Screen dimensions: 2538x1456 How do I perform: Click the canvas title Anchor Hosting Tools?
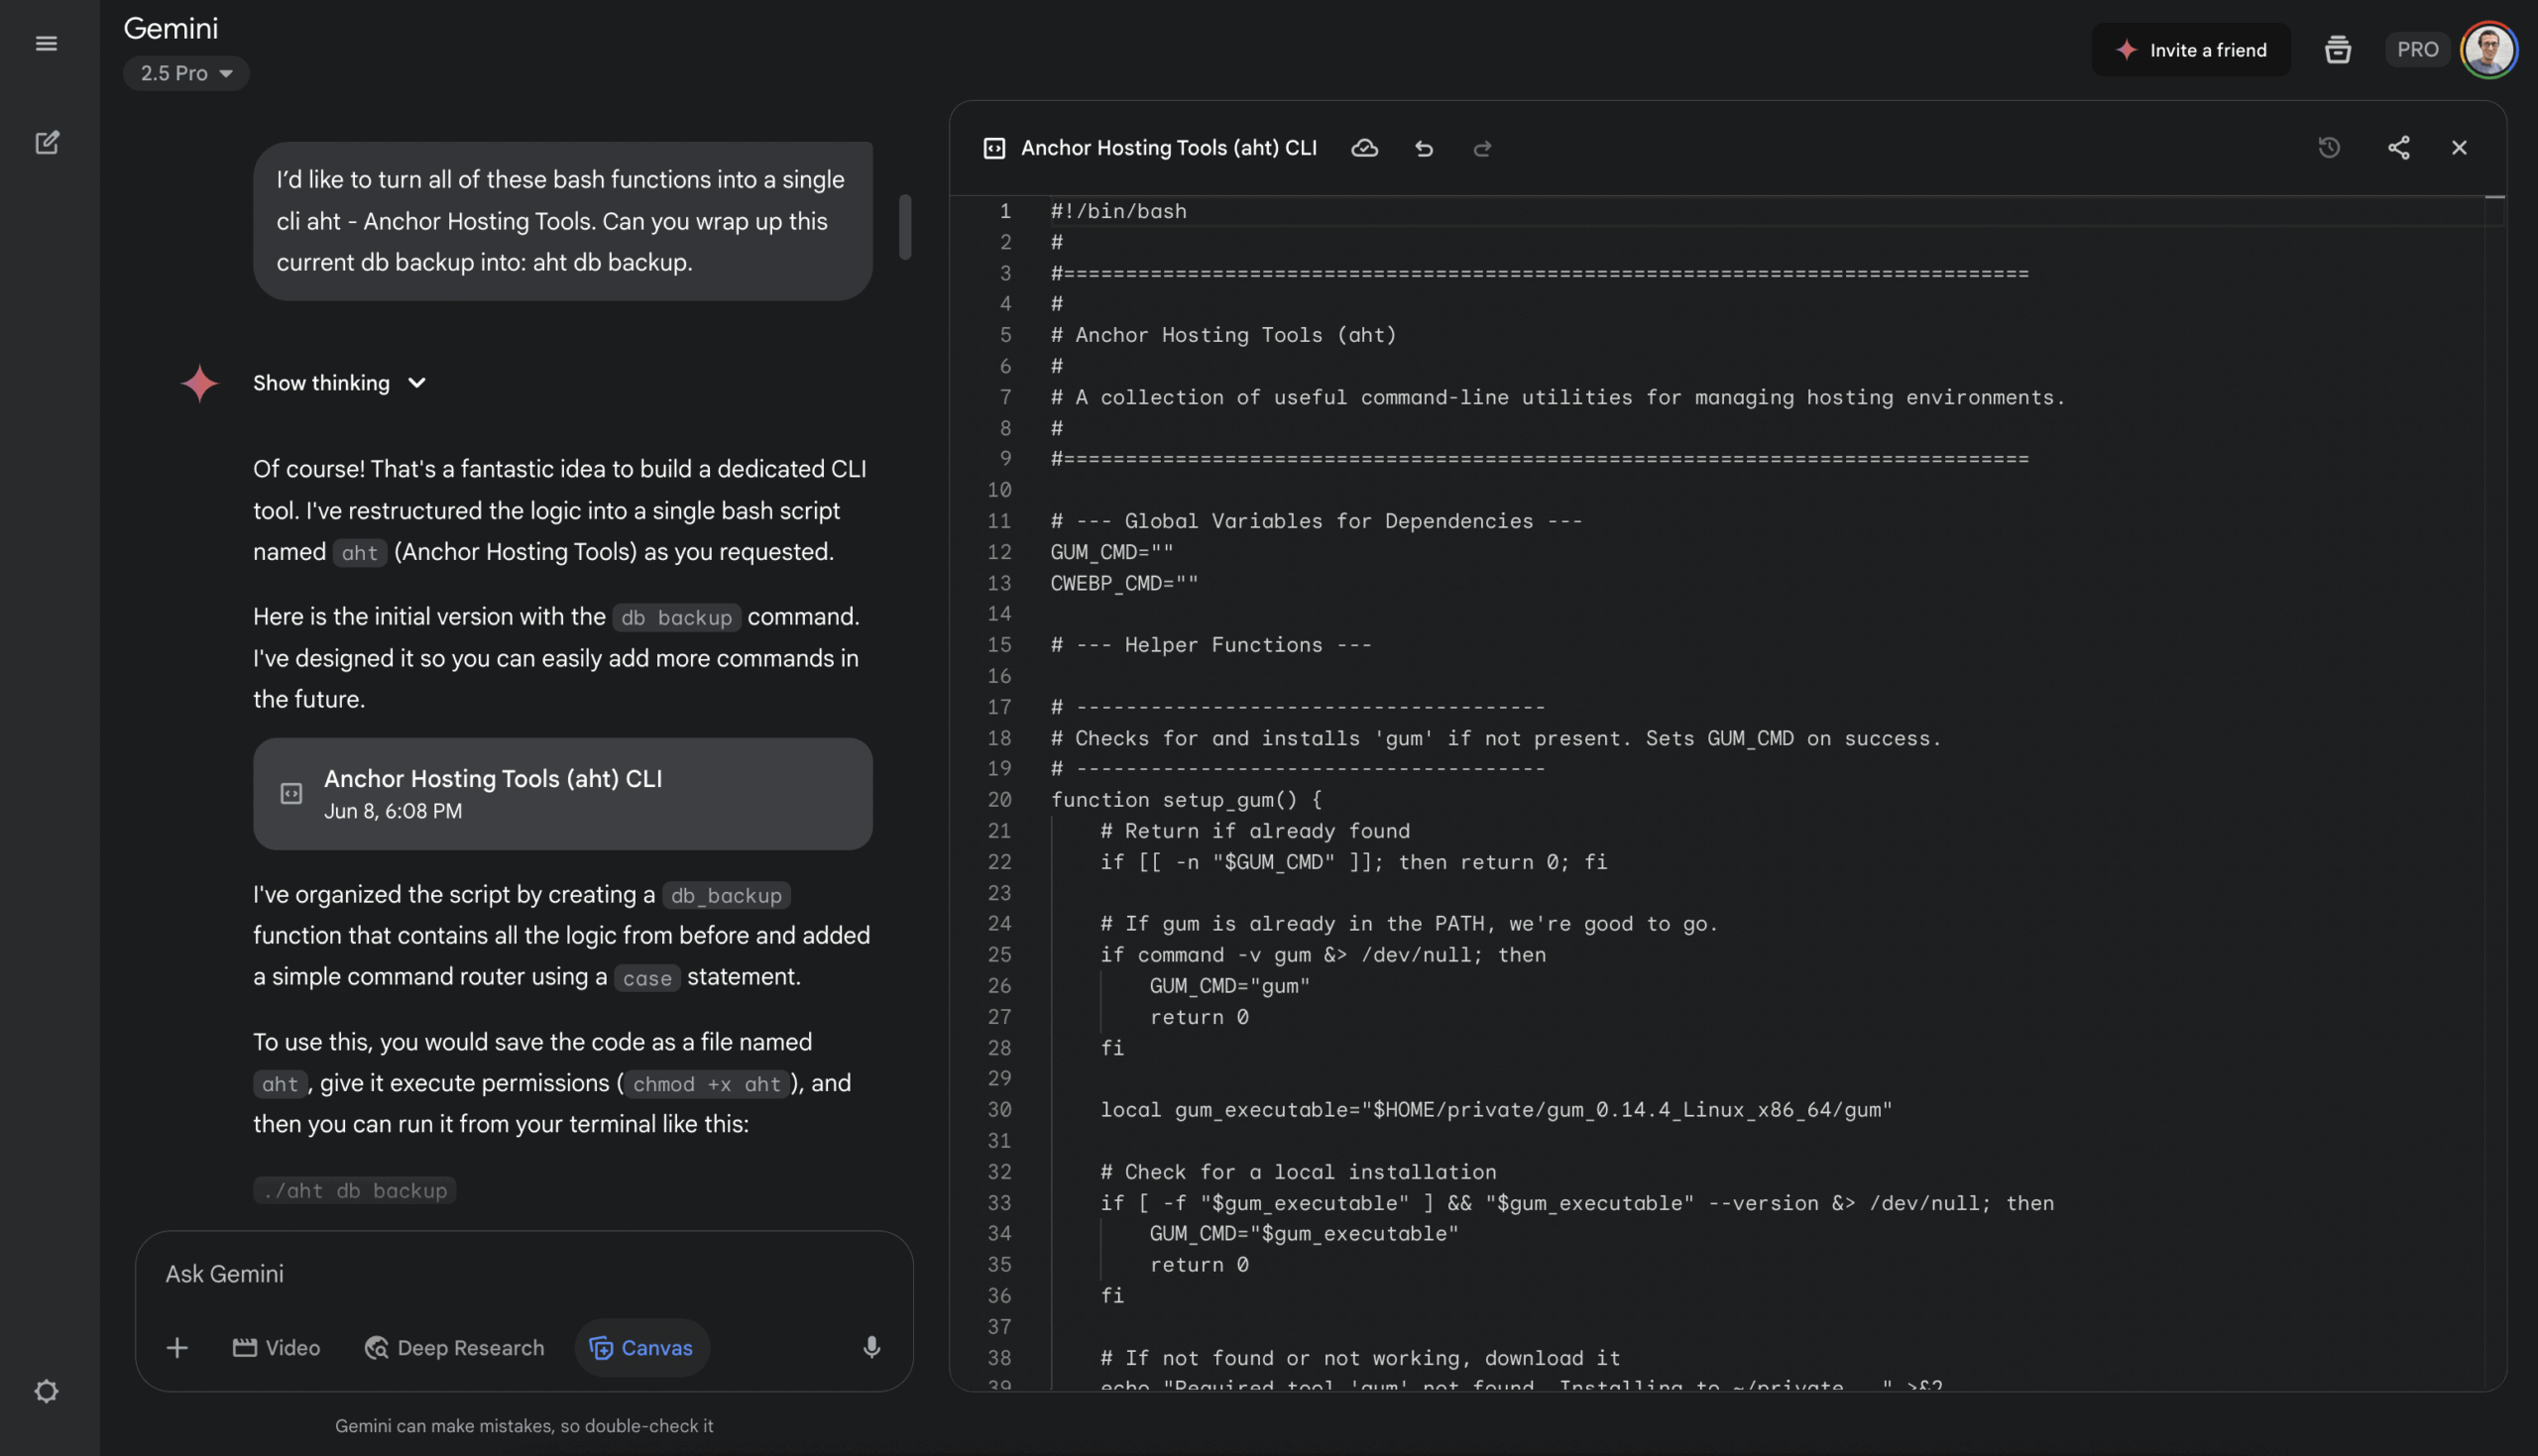click(x=1168, y=148)
